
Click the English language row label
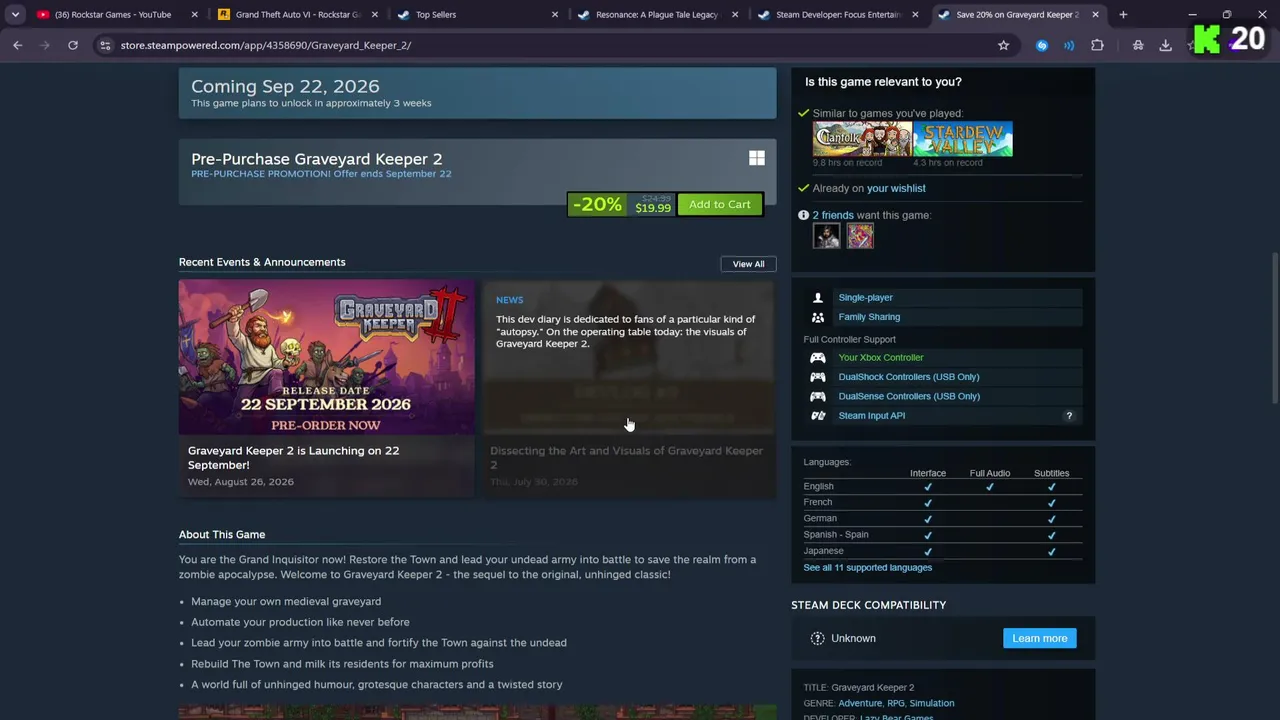point(818,486)
